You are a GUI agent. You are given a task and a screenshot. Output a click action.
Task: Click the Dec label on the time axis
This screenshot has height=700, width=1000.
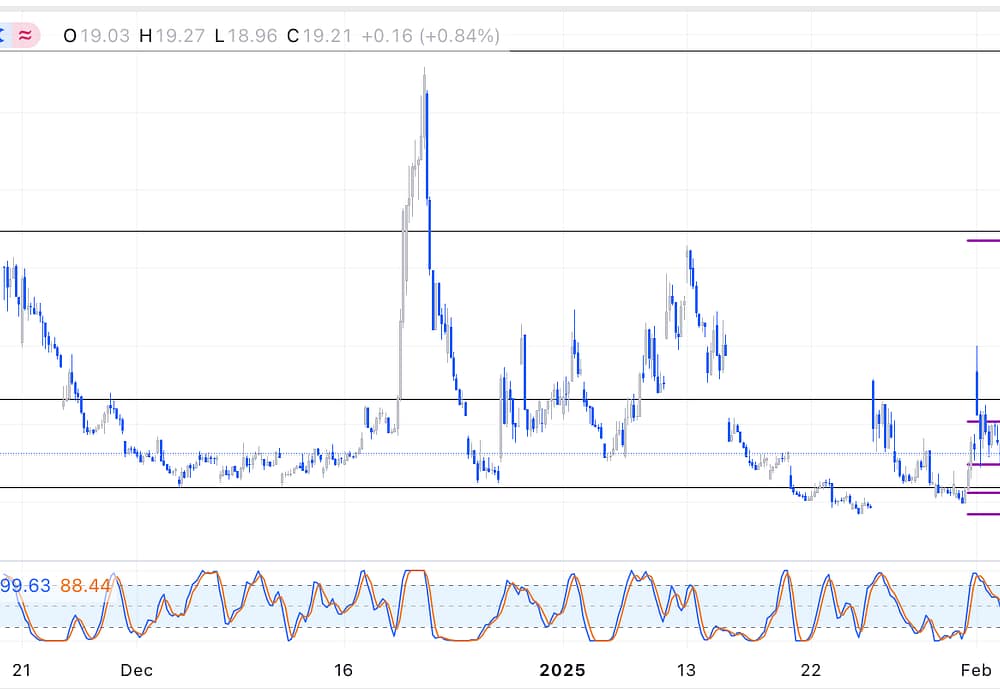[x=139, y=669]
